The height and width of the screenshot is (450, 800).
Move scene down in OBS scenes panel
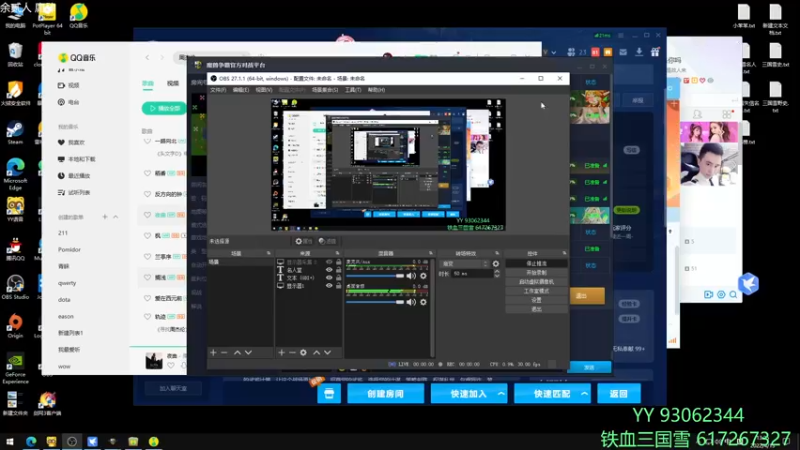coord(248,353)
